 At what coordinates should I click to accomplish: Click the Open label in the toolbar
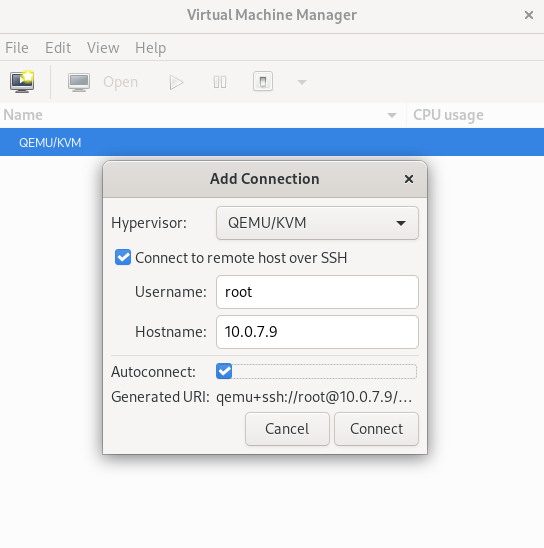point(121,82)
